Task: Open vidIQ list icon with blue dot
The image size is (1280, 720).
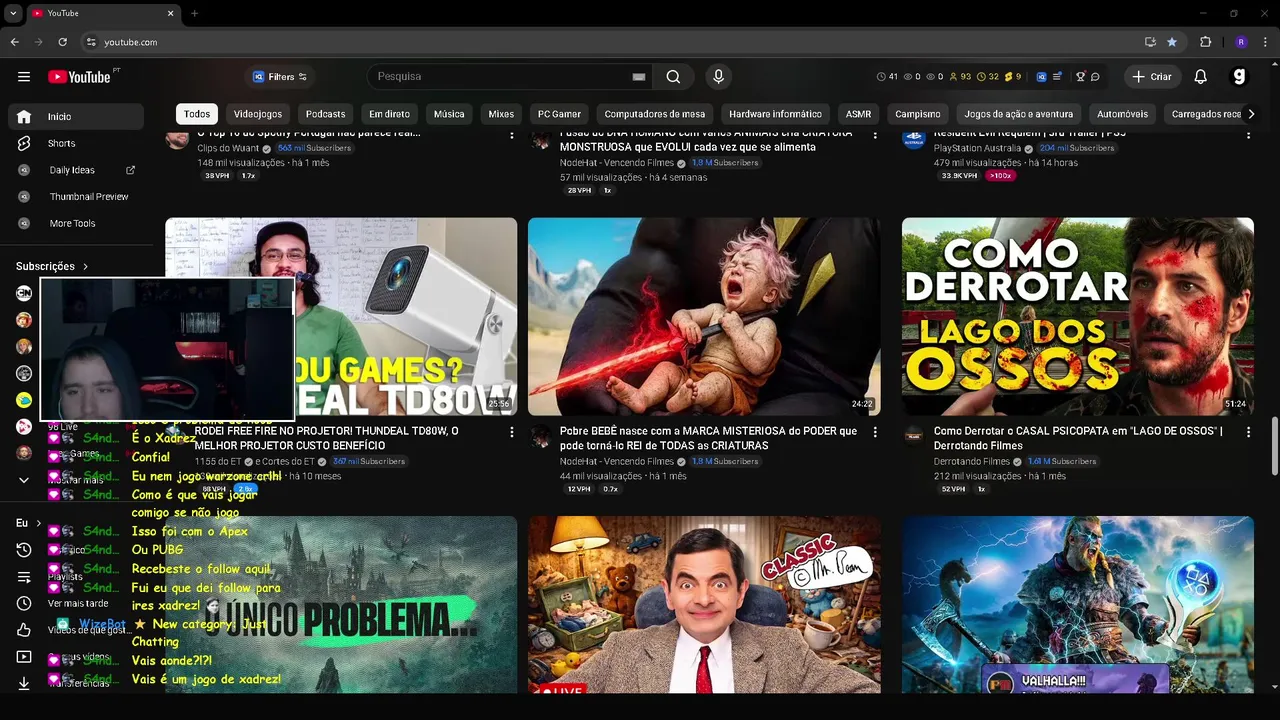Action: [1057, 77]
